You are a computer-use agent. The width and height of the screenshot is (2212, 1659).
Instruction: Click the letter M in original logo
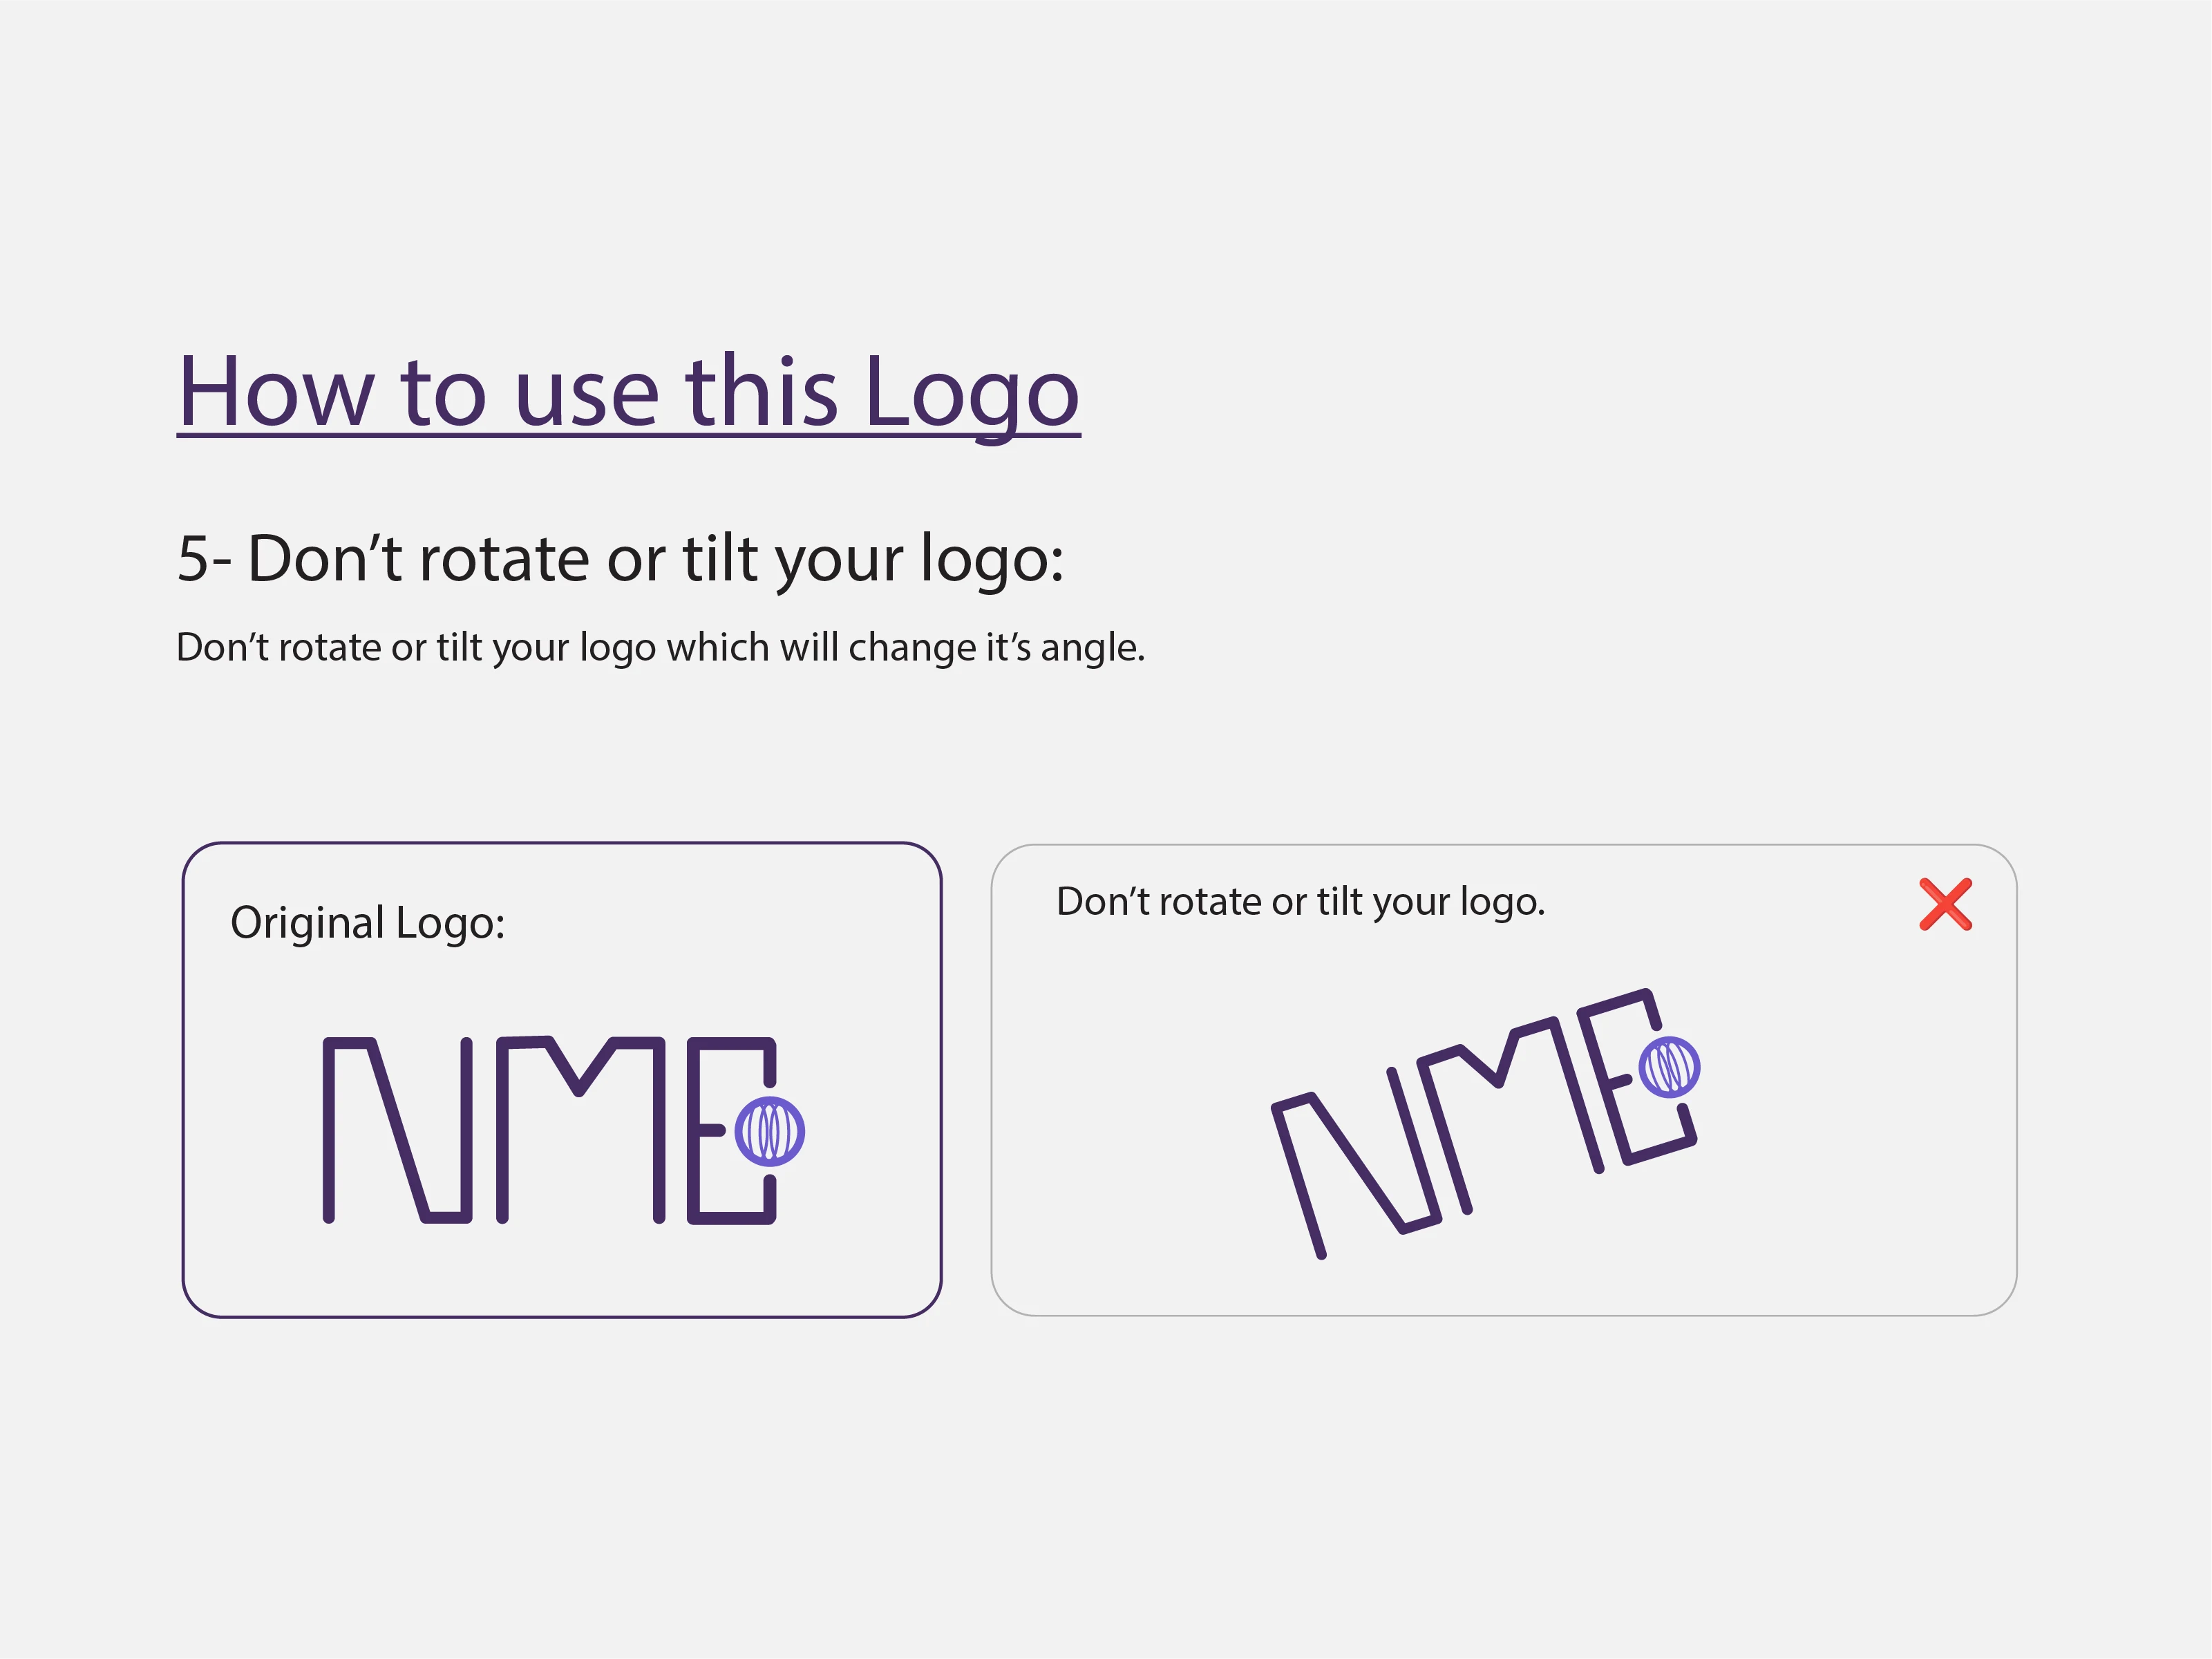click(x=581, y=1130)
